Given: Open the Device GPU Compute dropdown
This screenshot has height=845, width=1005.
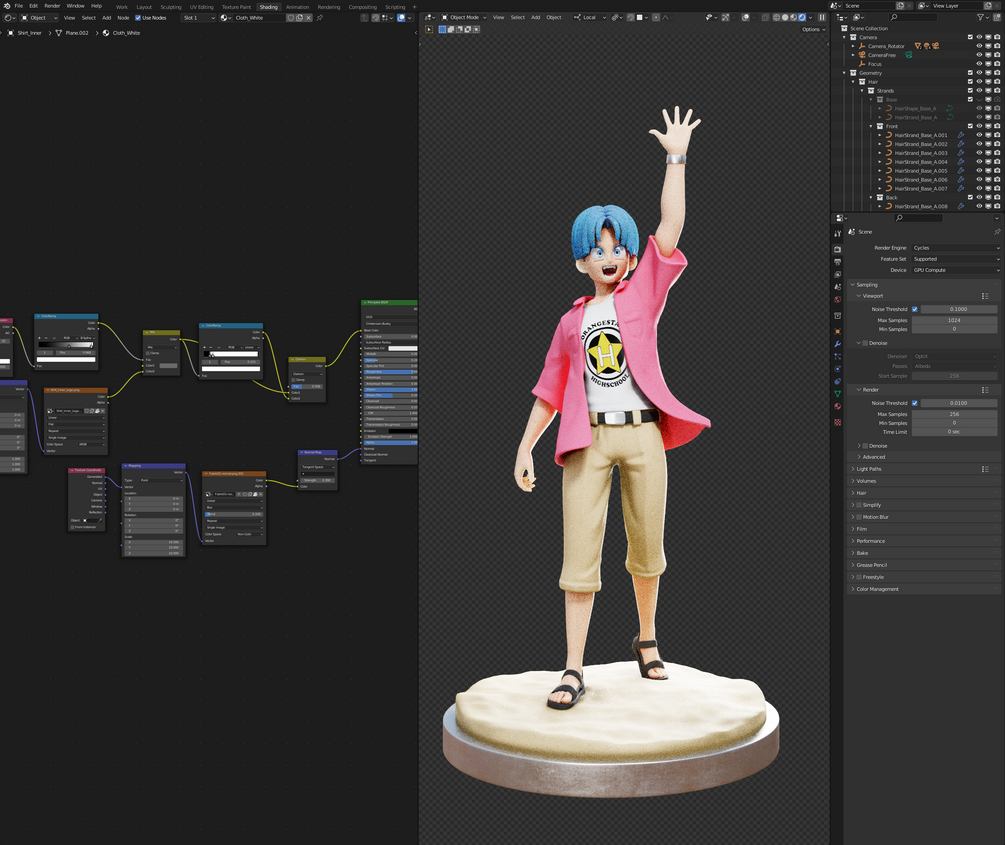Looking at the screenshot, I should [956, 271].
